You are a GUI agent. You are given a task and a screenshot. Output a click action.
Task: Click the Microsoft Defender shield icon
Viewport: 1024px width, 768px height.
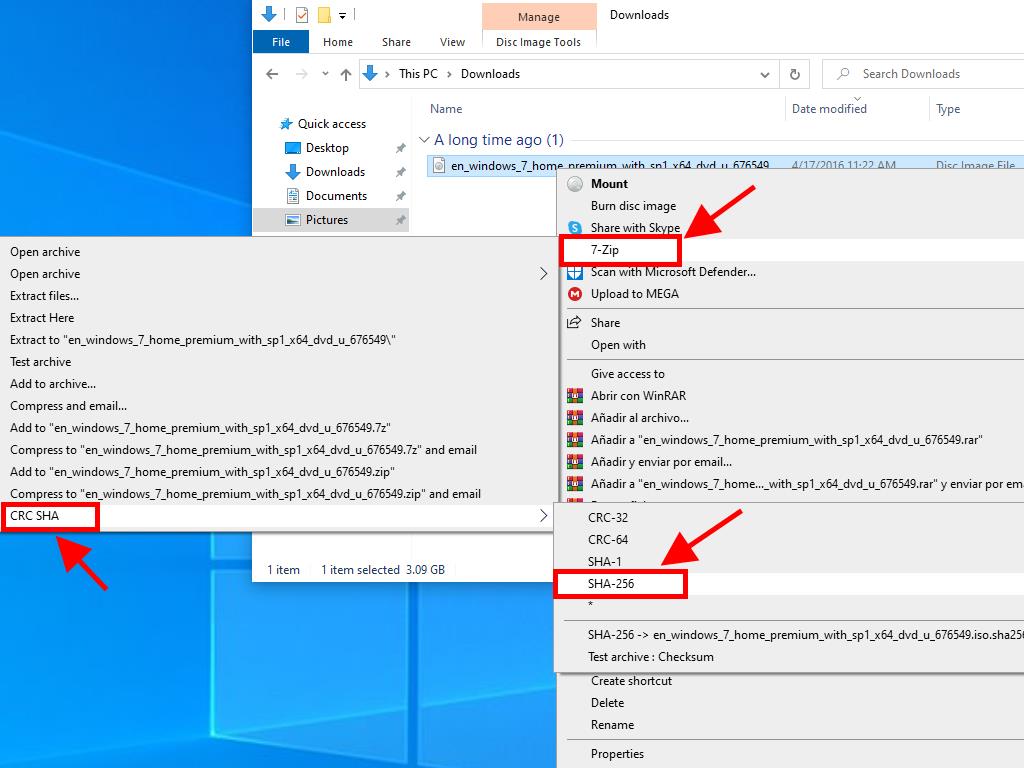(575, 272)
